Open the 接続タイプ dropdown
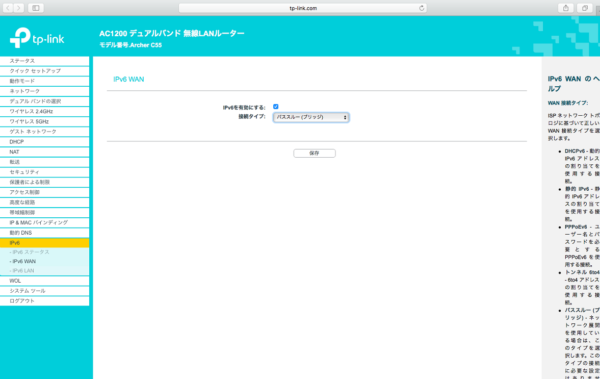The width and height of the screenshot is (600, 379). point(311,117)
